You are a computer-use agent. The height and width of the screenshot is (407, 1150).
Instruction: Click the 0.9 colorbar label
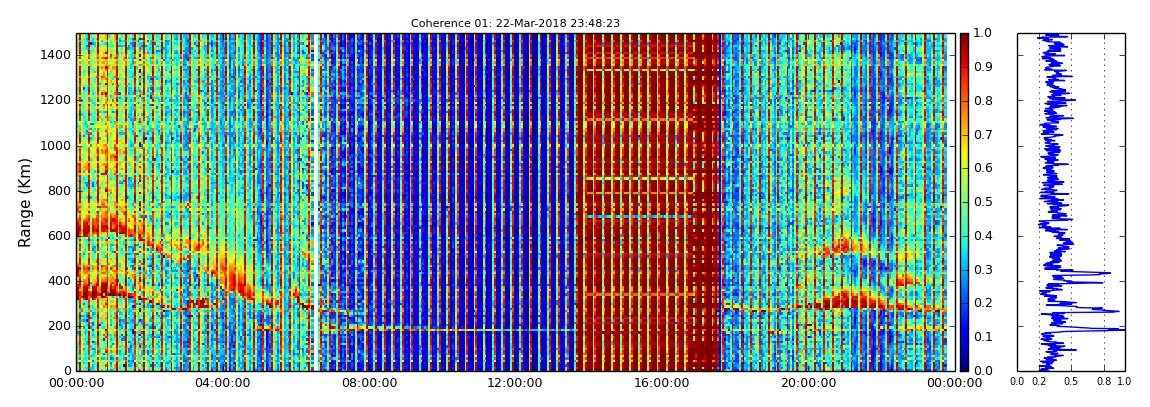(x=981, y=67)
